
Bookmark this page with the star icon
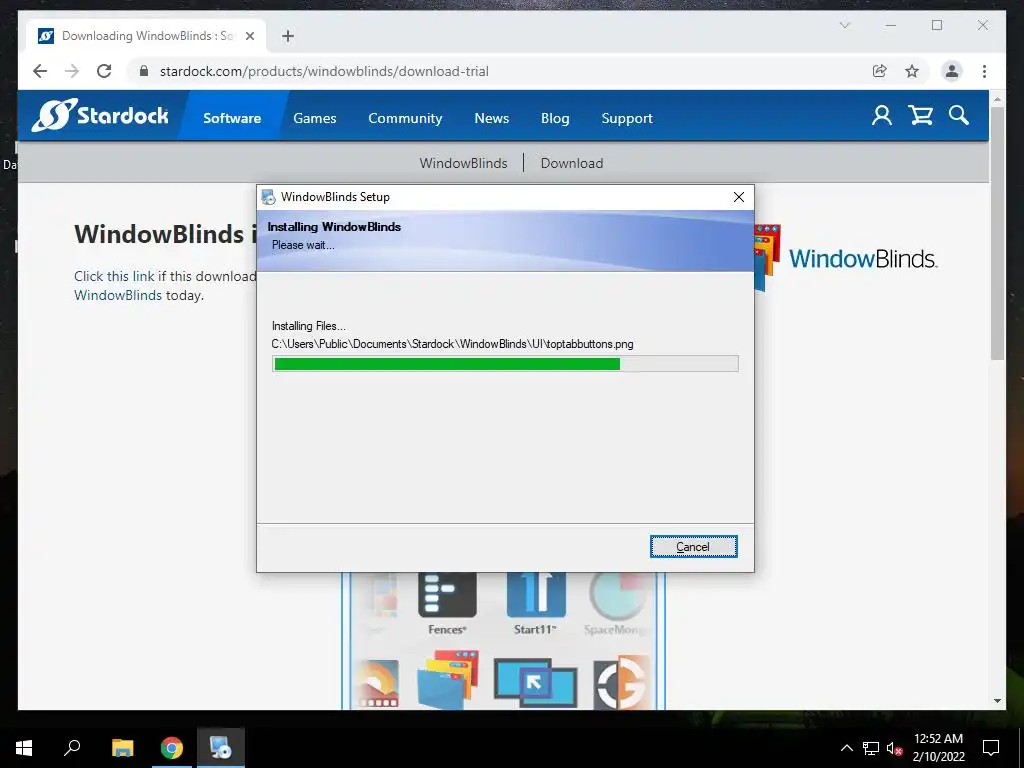tap(912, 71)
